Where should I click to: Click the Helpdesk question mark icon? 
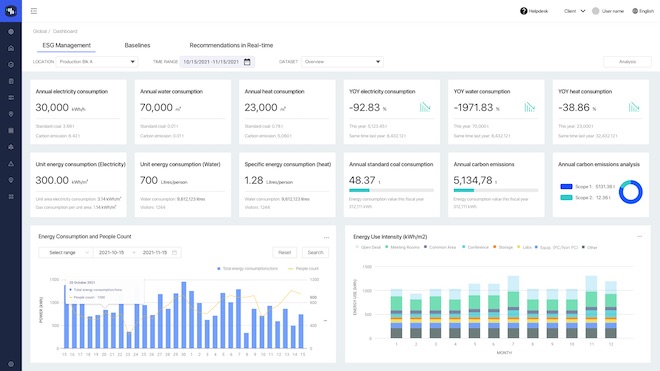524,11
